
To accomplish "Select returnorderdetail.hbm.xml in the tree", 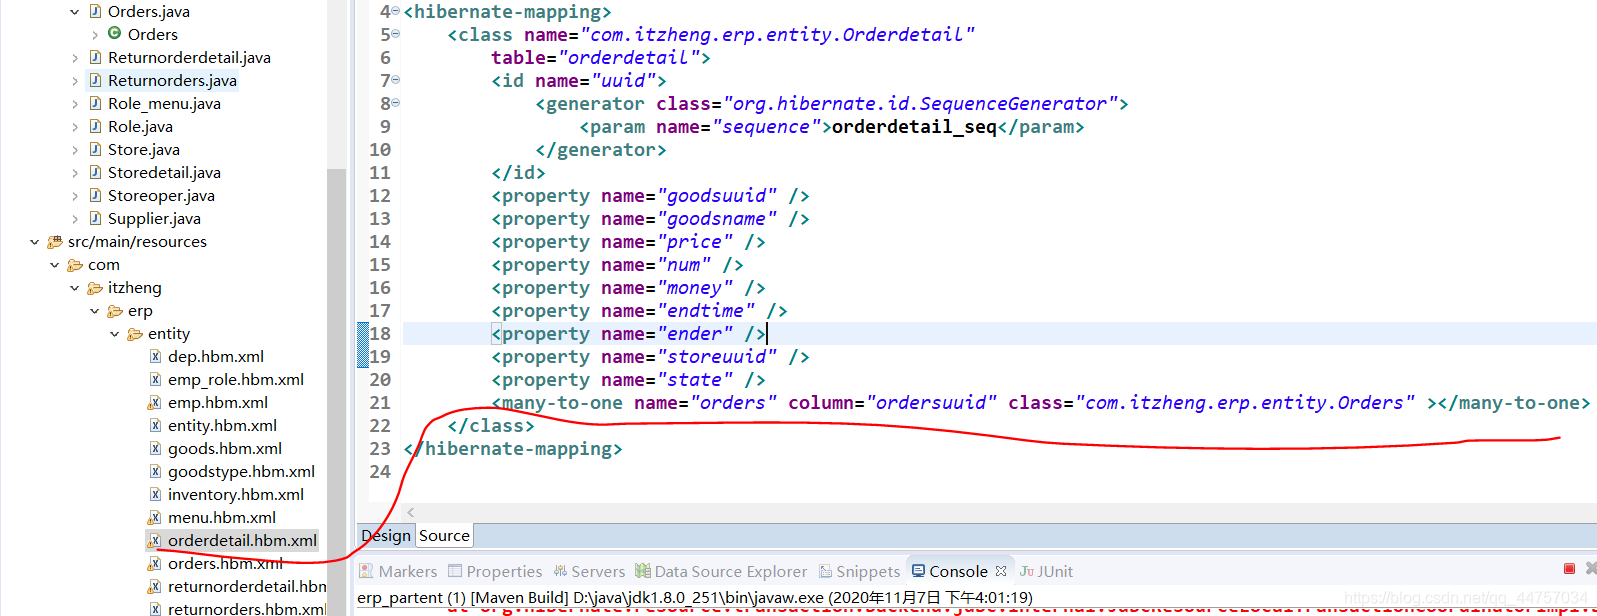I will [x=247, y=587].
